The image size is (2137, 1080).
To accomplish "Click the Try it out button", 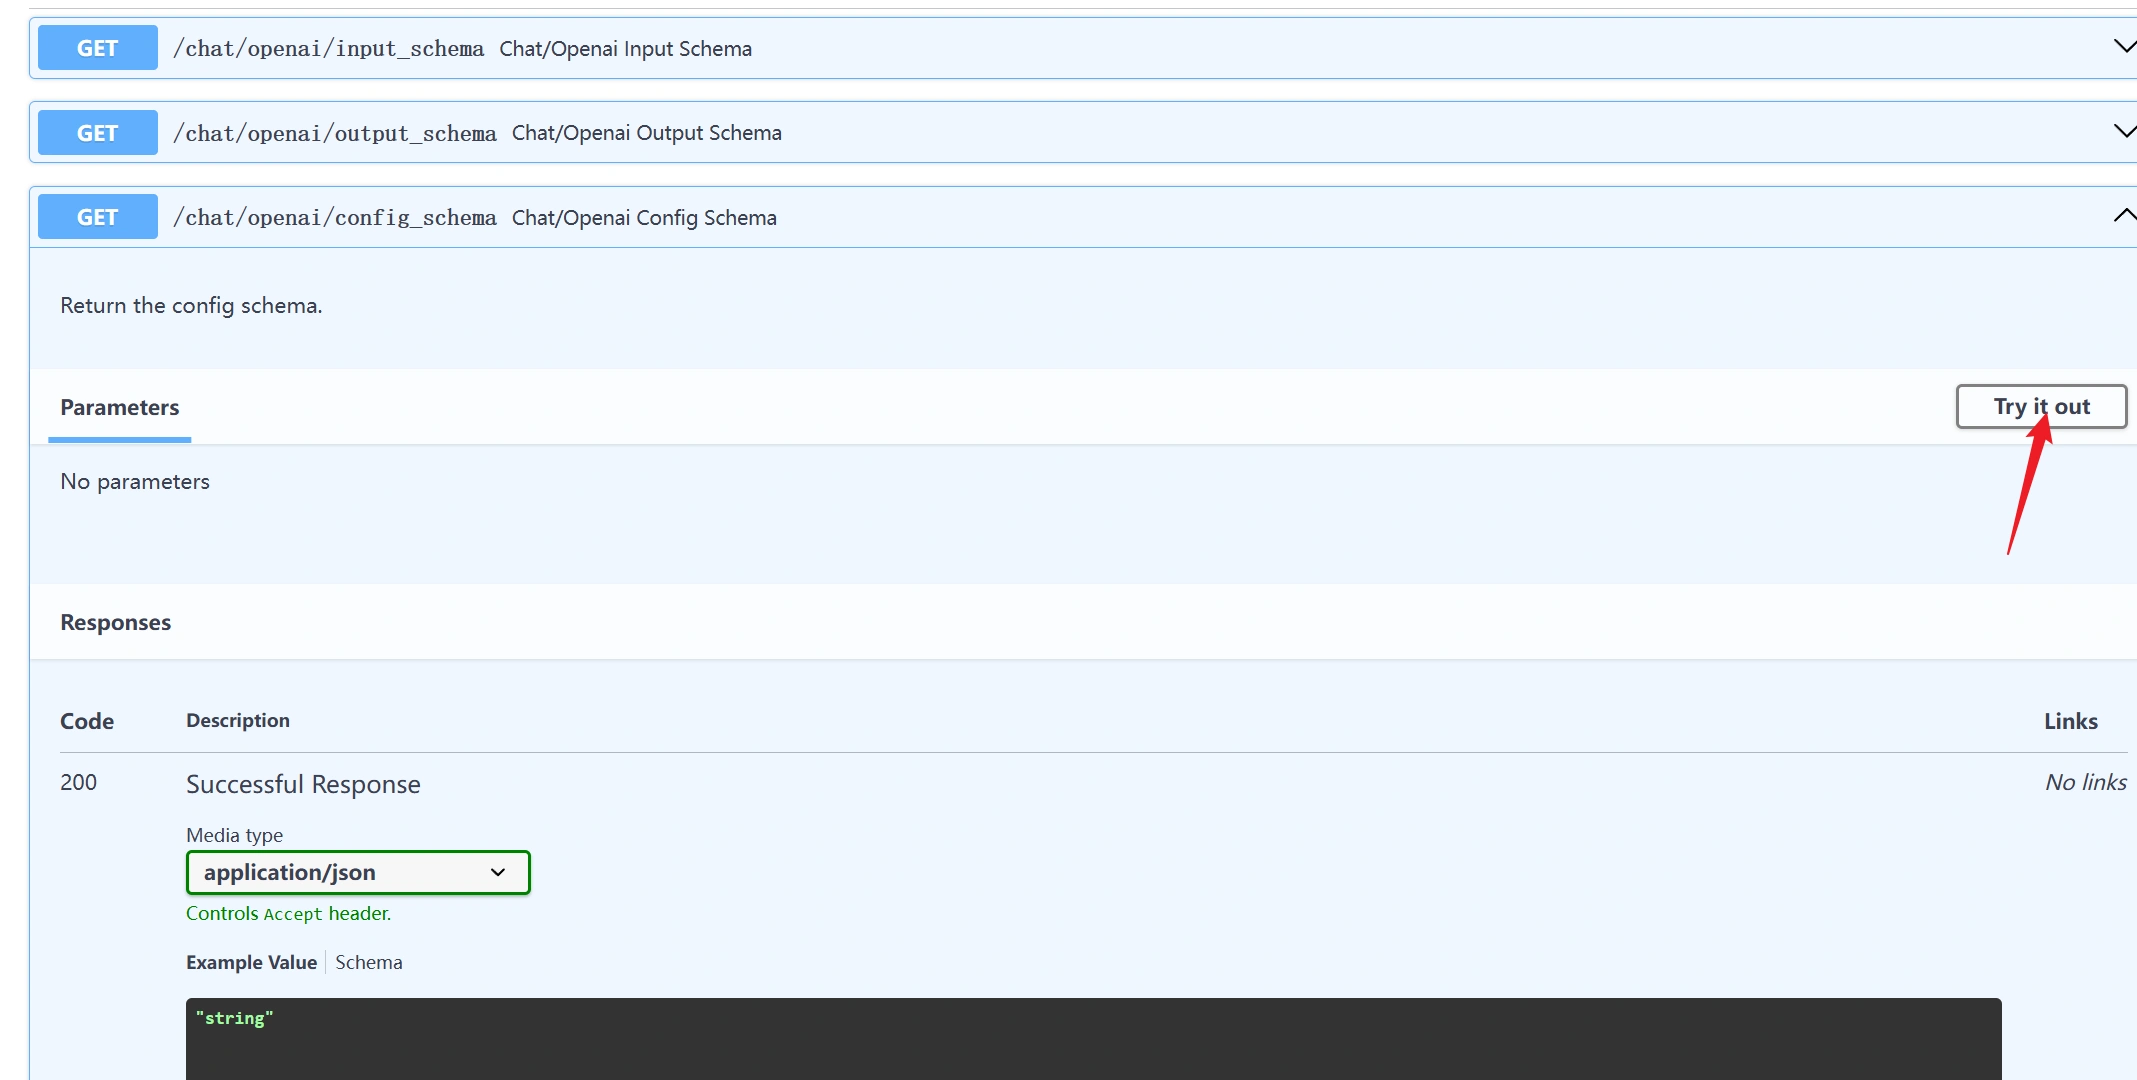I will click(2040, 407).
